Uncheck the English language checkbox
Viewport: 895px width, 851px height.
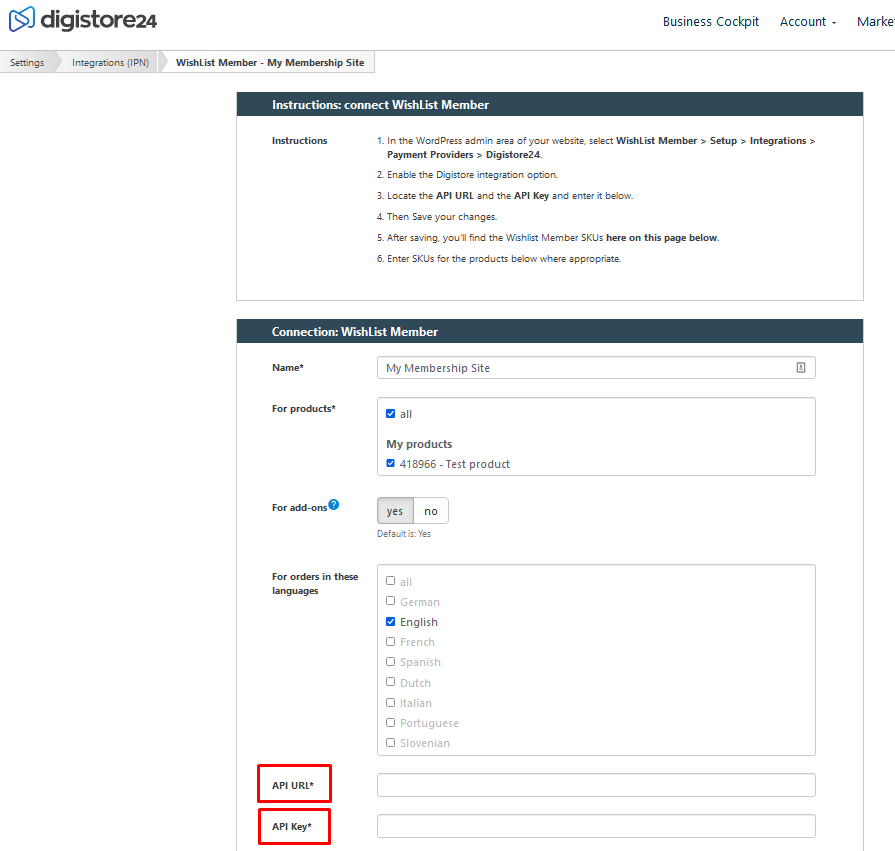point(390,622)
